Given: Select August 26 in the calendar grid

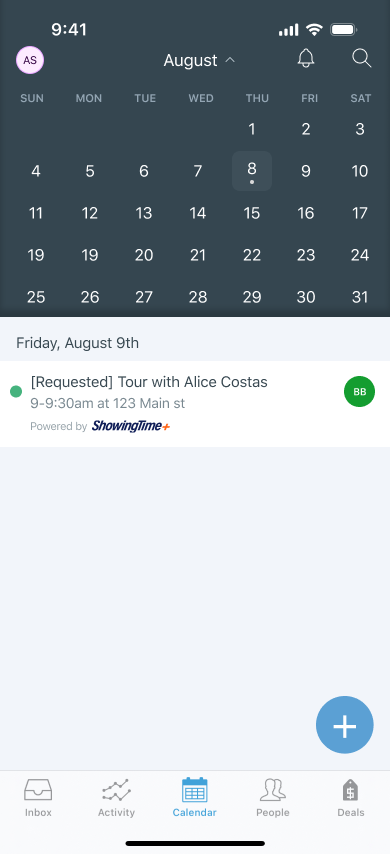Looking at the screenshot, I should coord(90,297).
